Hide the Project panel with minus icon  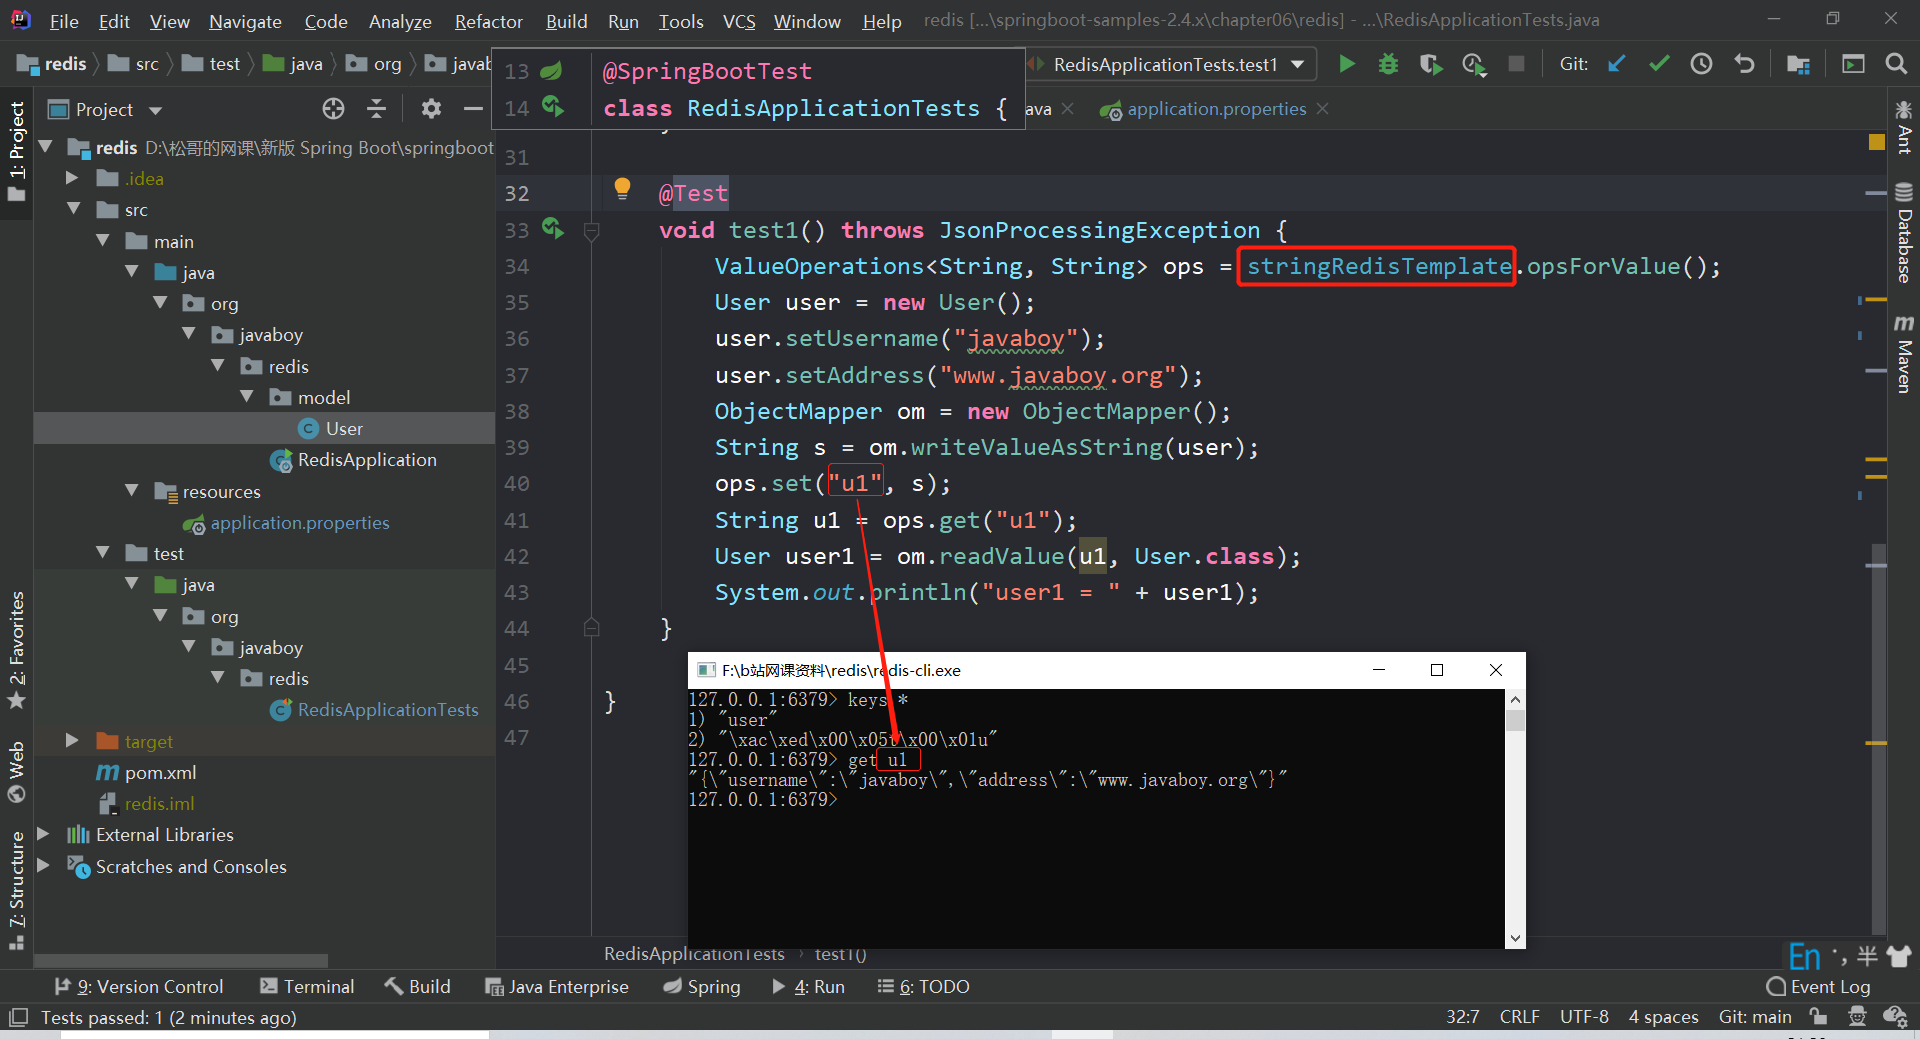tap(473, 108)
